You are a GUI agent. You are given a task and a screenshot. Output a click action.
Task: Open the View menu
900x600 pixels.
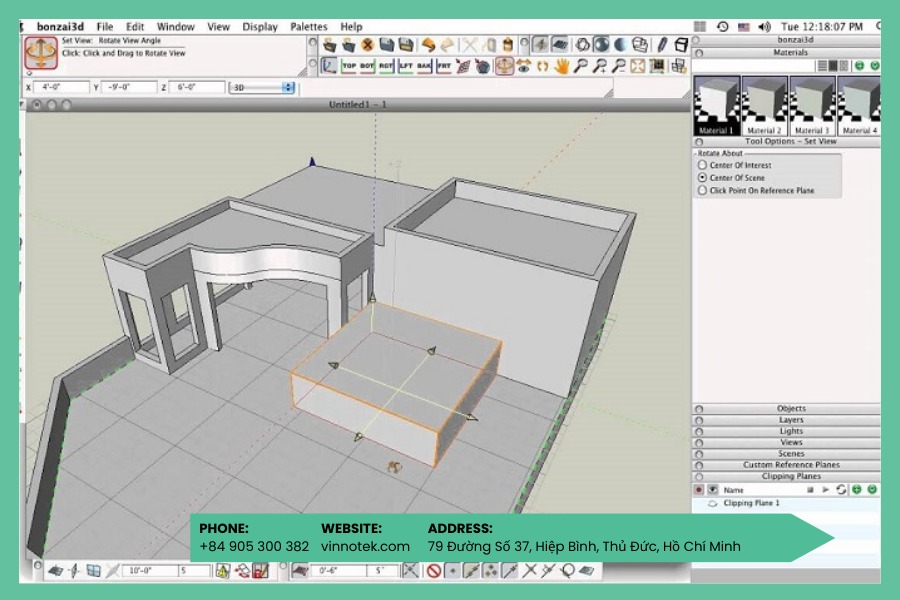tap(218, 26)
